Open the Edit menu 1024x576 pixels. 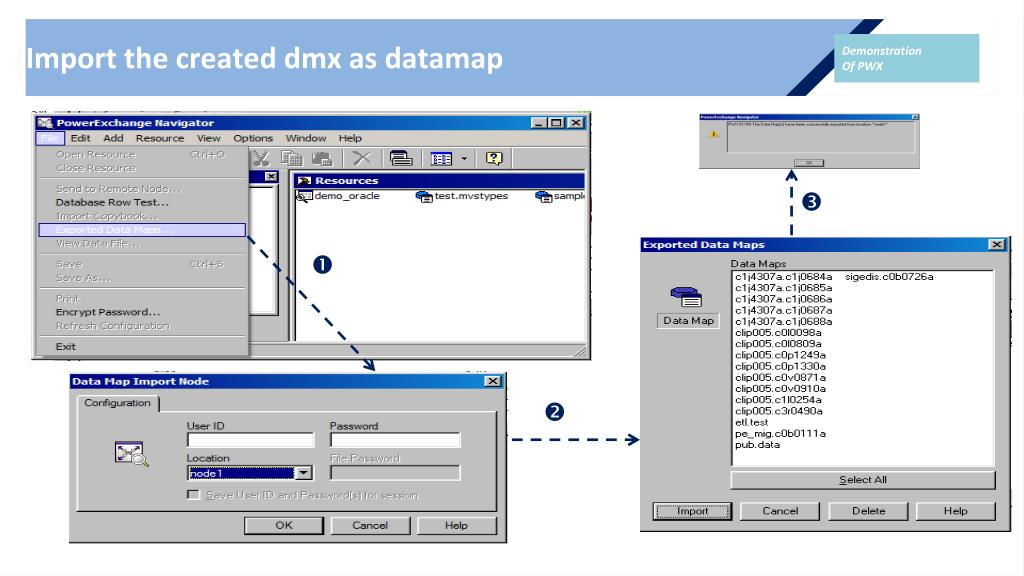[80, 138]
